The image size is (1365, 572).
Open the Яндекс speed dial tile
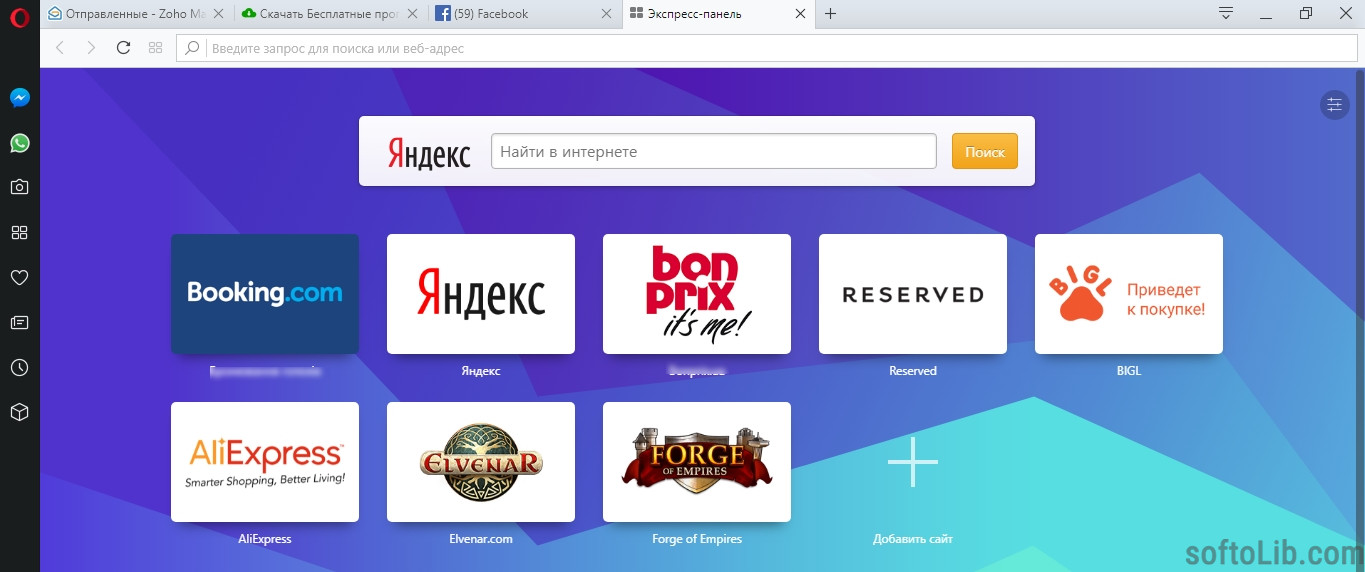tap(481, 294)
